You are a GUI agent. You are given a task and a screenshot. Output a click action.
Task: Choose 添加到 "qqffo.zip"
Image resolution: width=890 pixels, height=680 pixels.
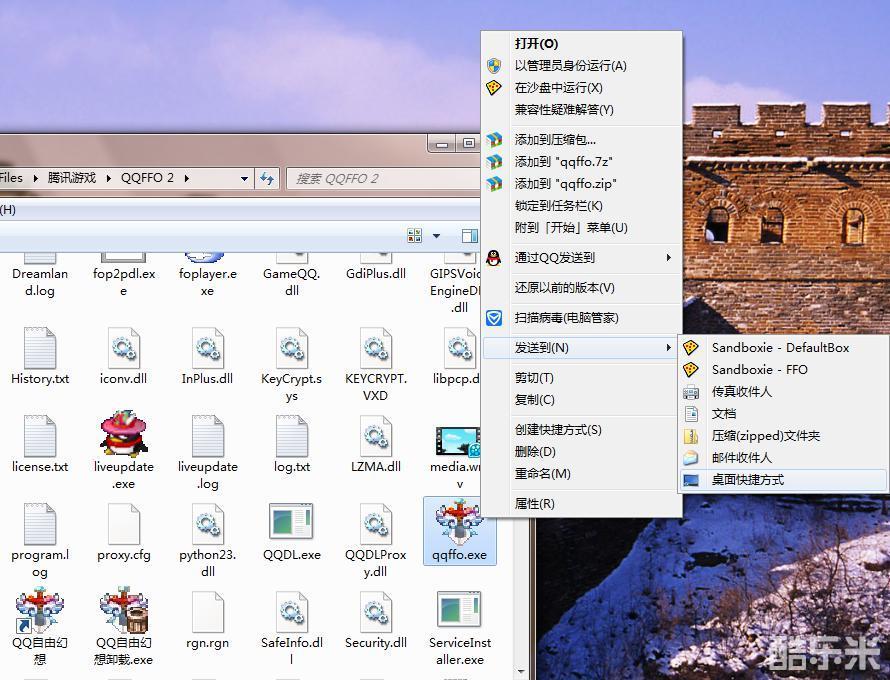(582, 184)
